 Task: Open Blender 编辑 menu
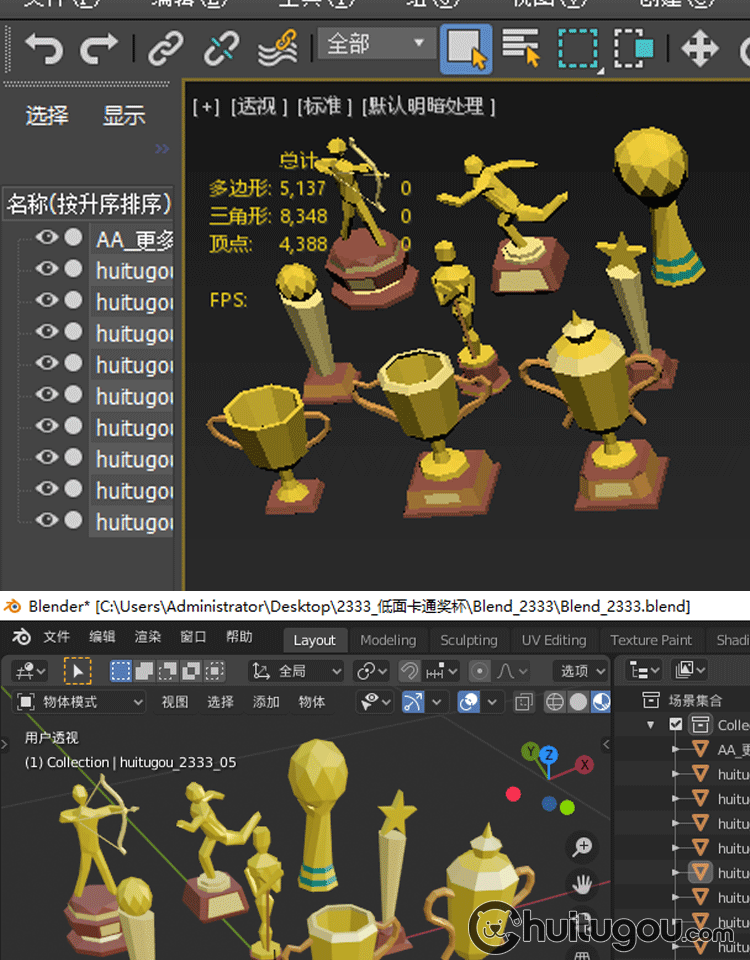102,637
